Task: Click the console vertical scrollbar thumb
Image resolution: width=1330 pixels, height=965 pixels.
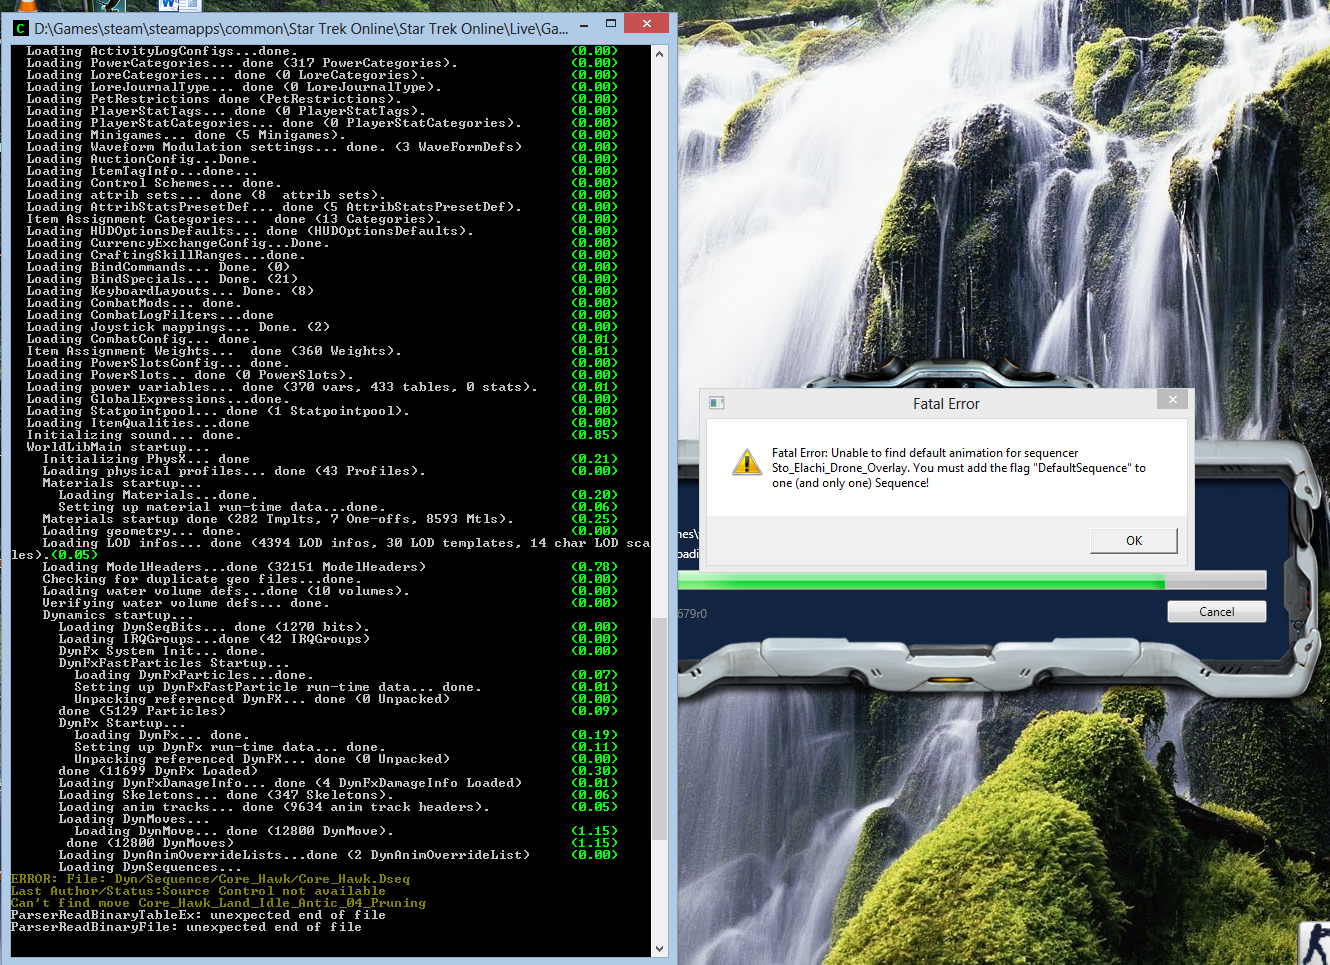Action: point(659,730)
